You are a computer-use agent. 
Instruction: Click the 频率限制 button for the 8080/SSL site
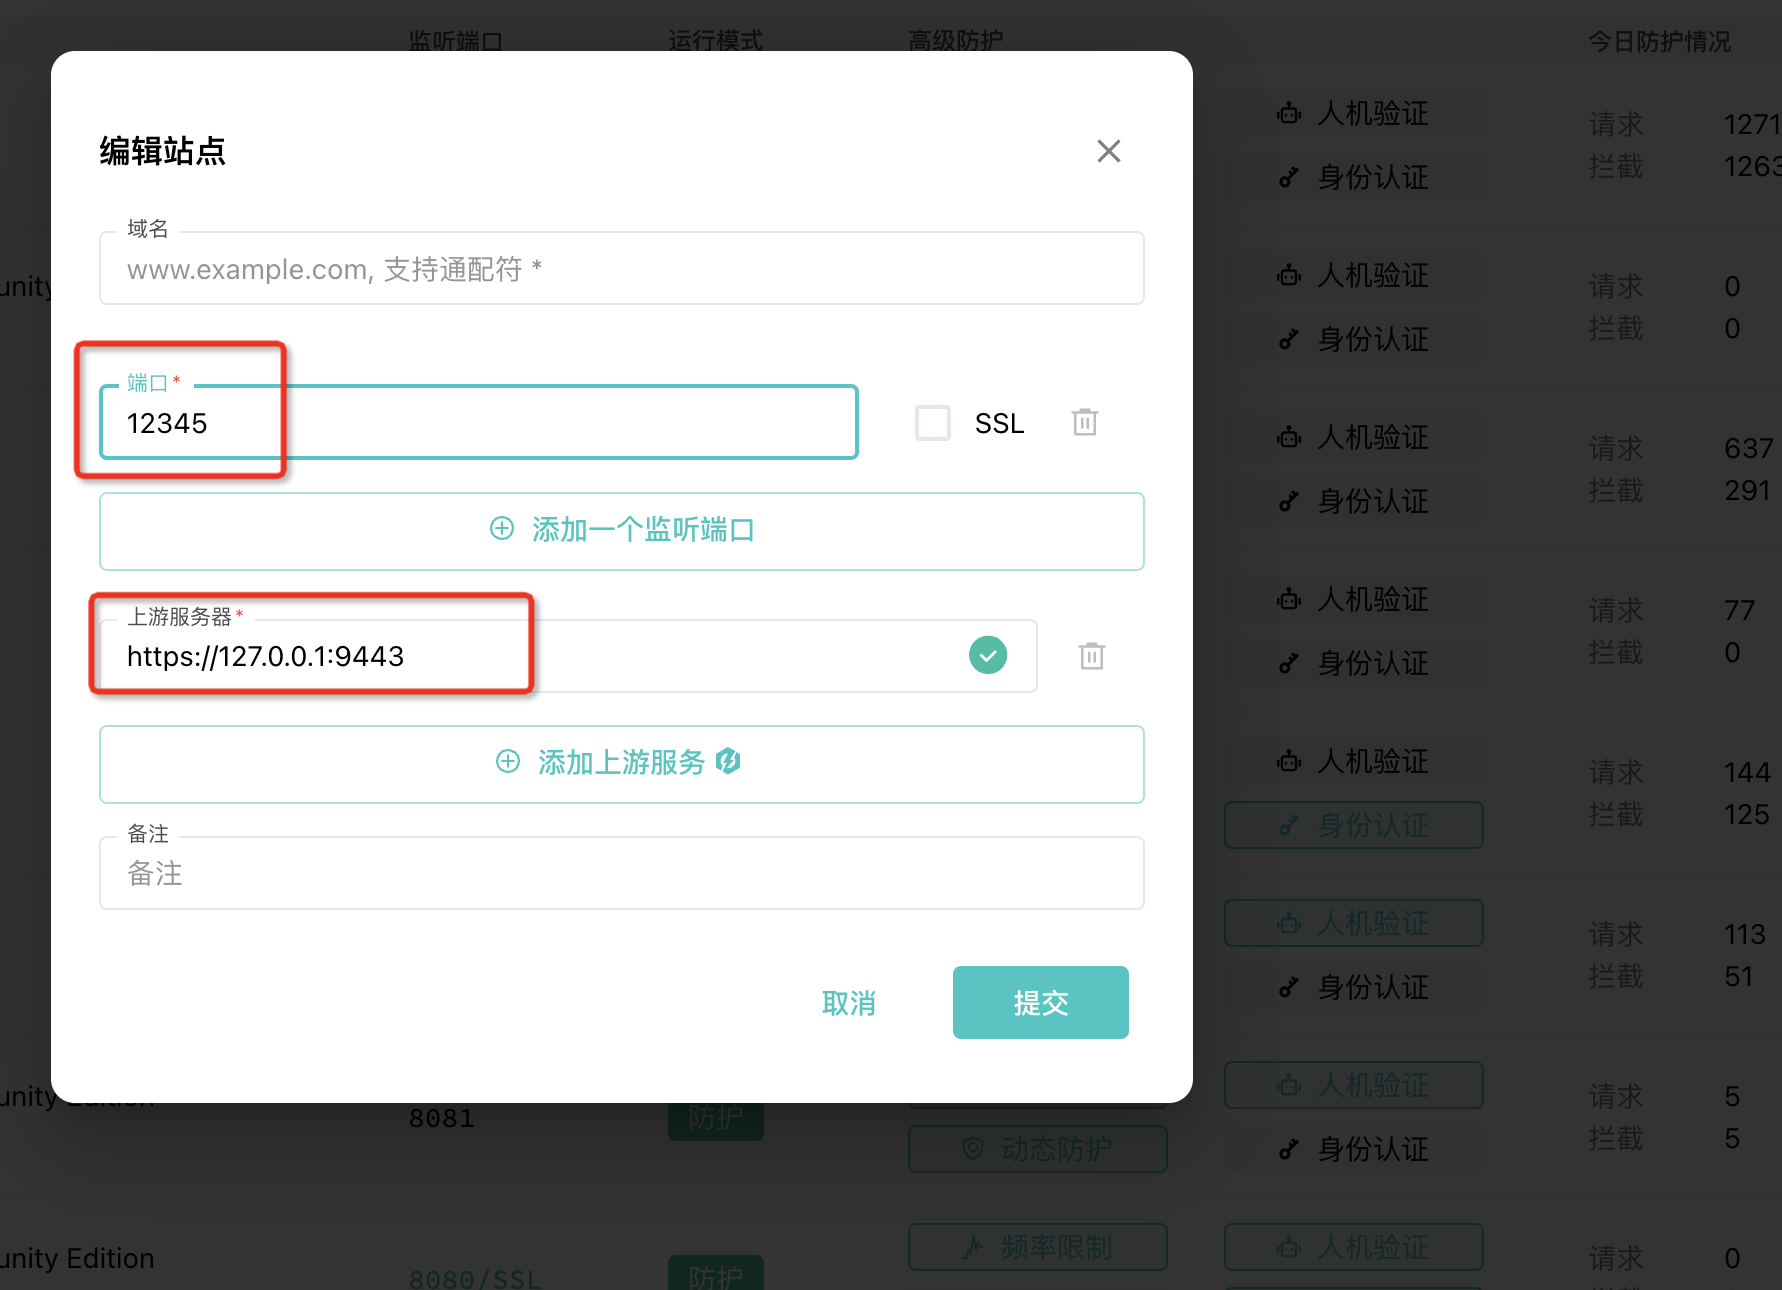(x=1037, y=1247)
